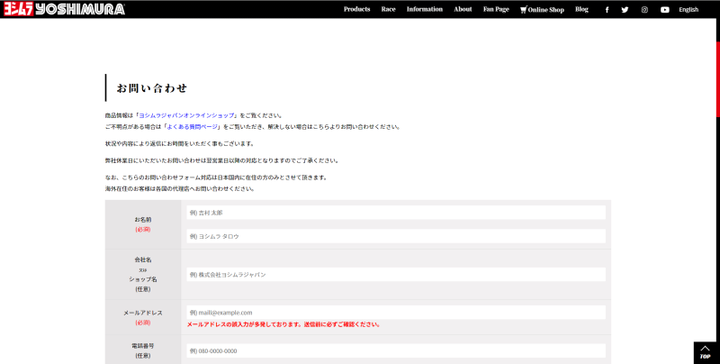Open the Instagram icon in the header
The image size is (720, 364).
click(x=644, y=10)
